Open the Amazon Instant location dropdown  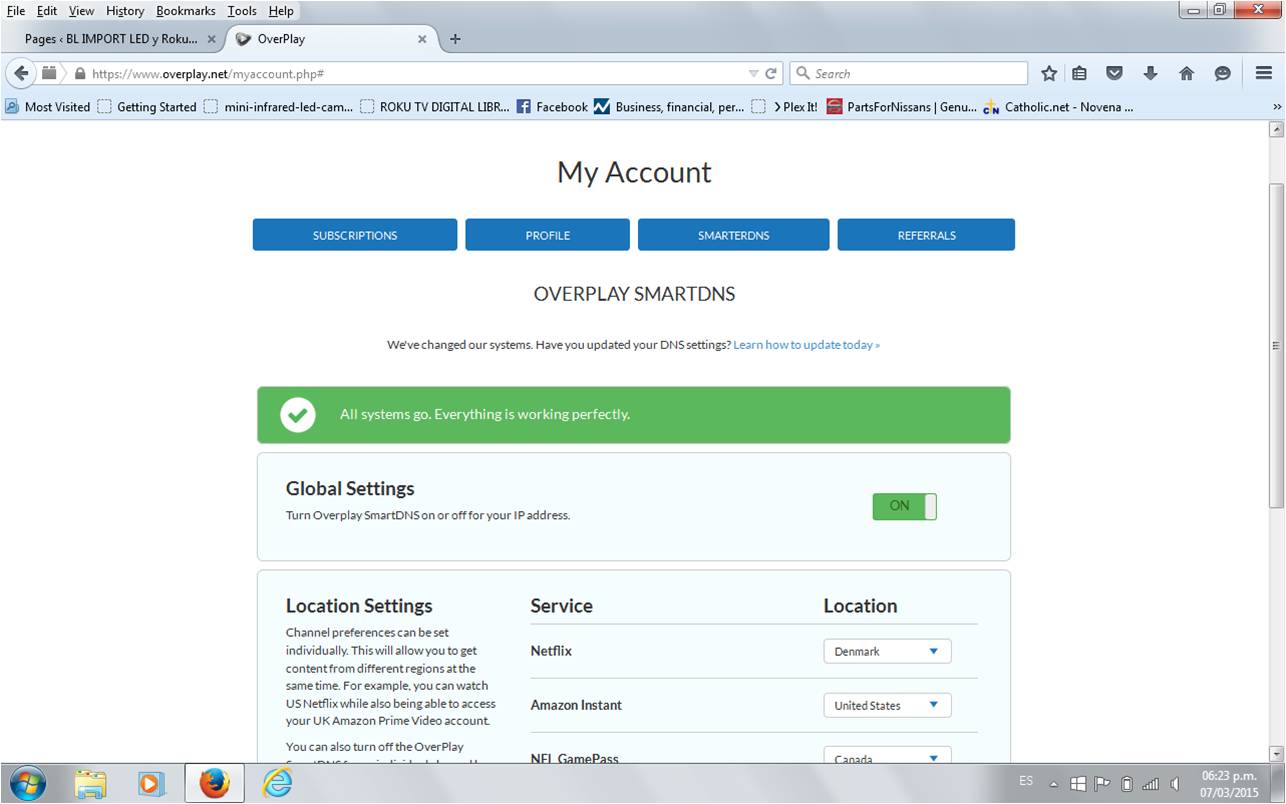887,705
